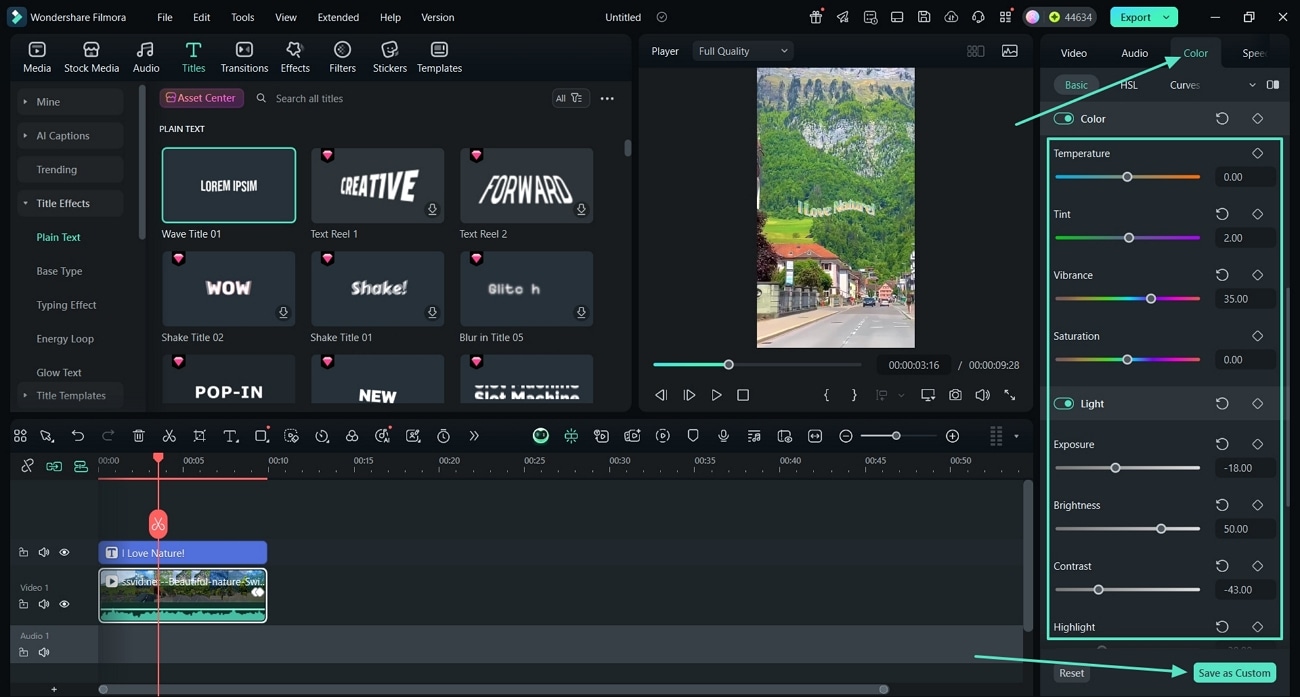Screen dimensions: 1300x697
Task: Select the Add Text tool in the timeline toolbar
Action: [231, 435]
